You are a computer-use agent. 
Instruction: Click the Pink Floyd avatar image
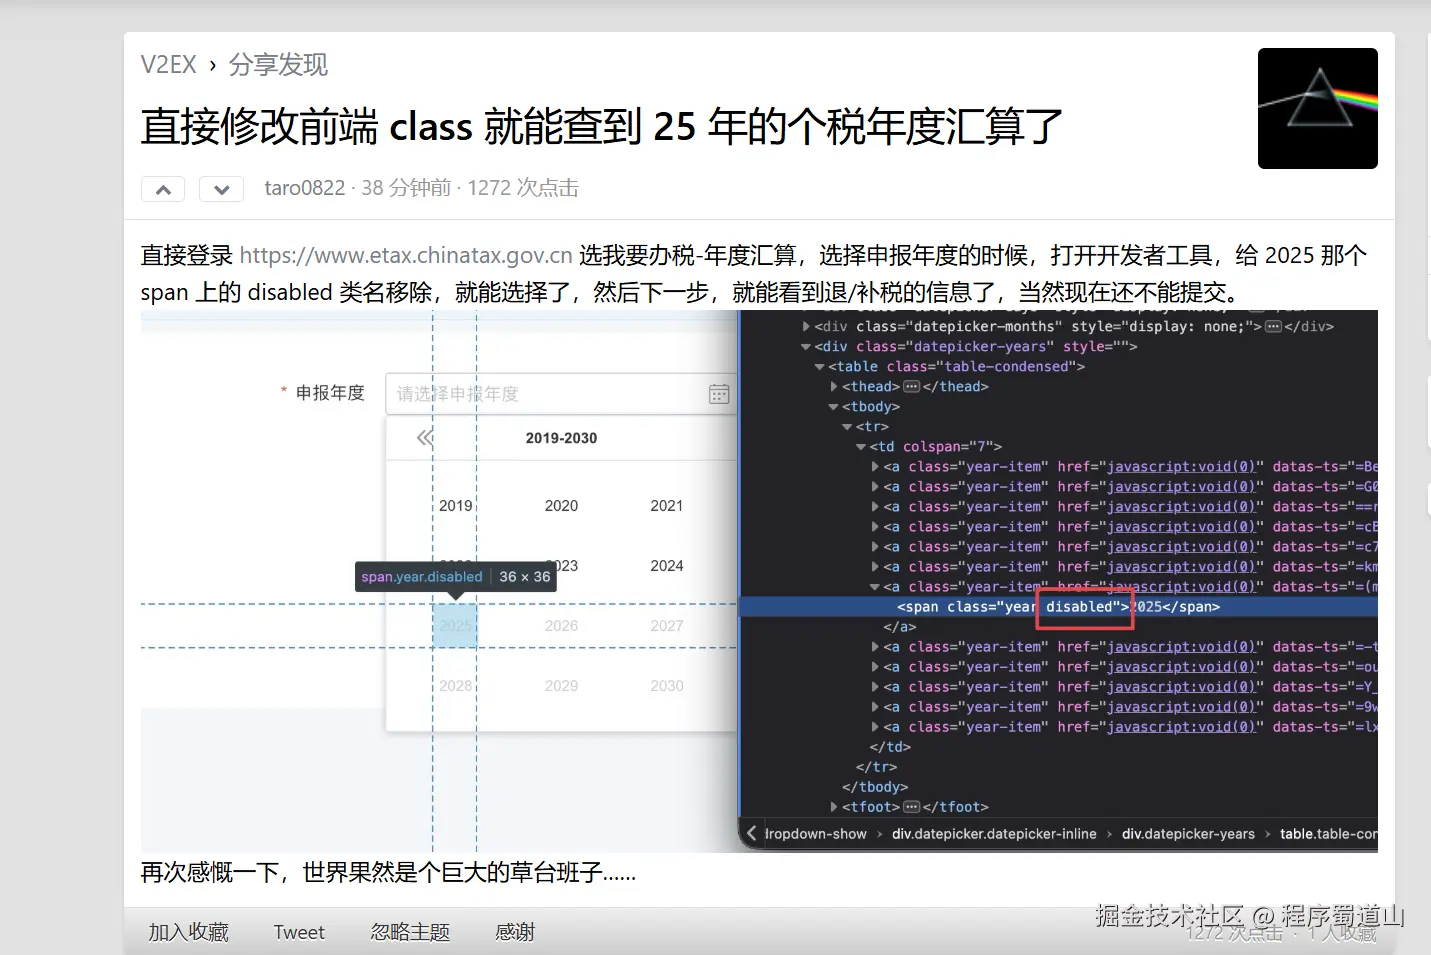(1317, 108)
